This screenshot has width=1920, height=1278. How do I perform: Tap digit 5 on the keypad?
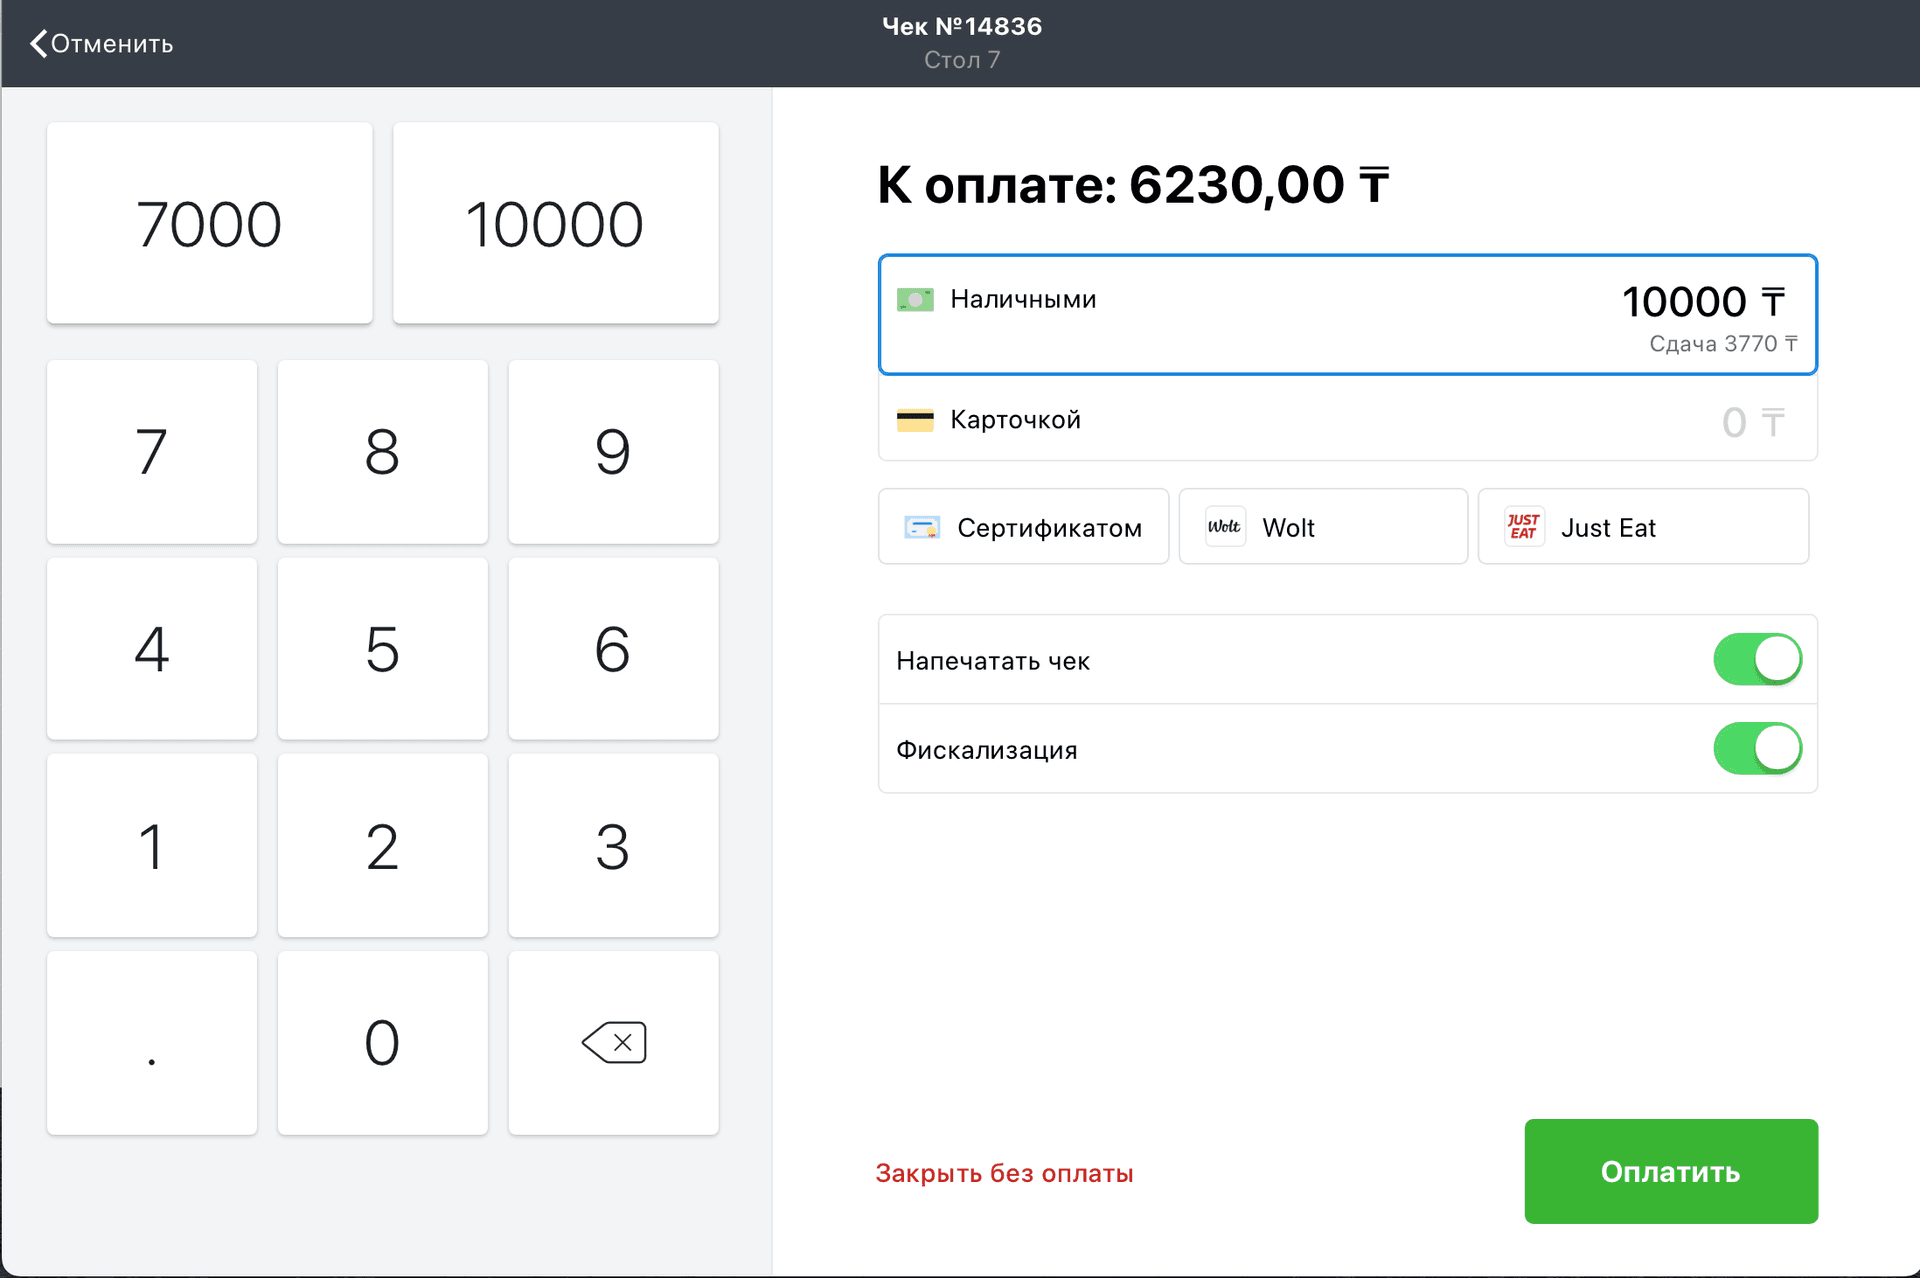(x=382, y=648)
